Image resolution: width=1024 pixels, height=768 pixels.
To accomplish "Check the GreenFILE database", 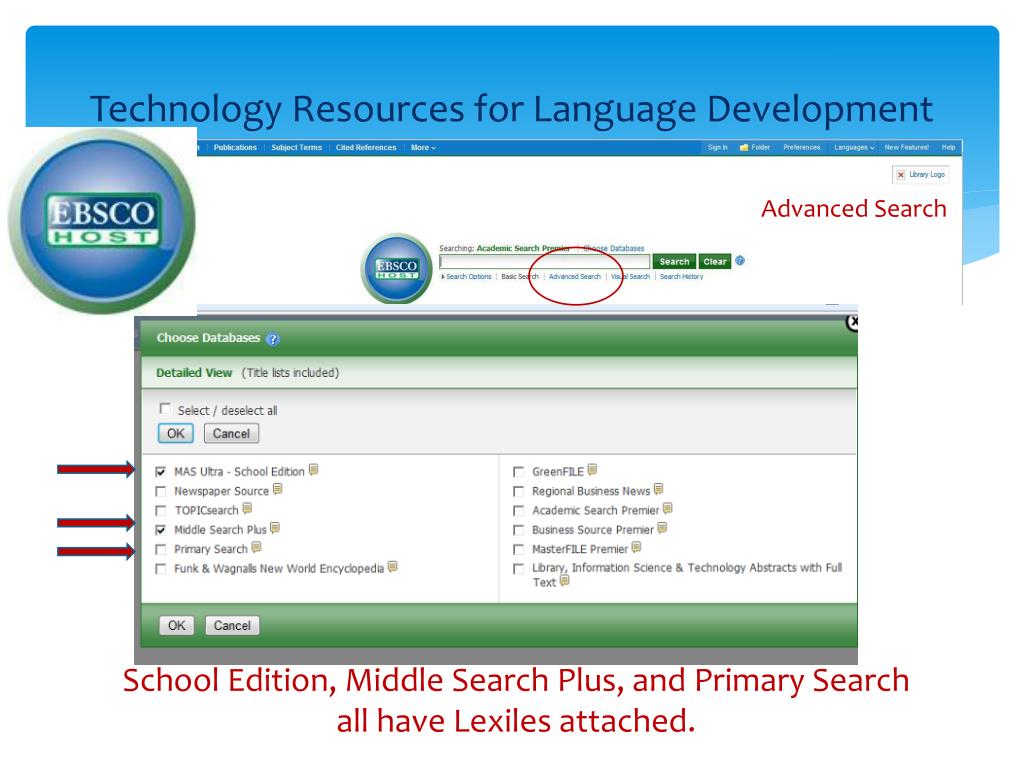I will 519,472.
